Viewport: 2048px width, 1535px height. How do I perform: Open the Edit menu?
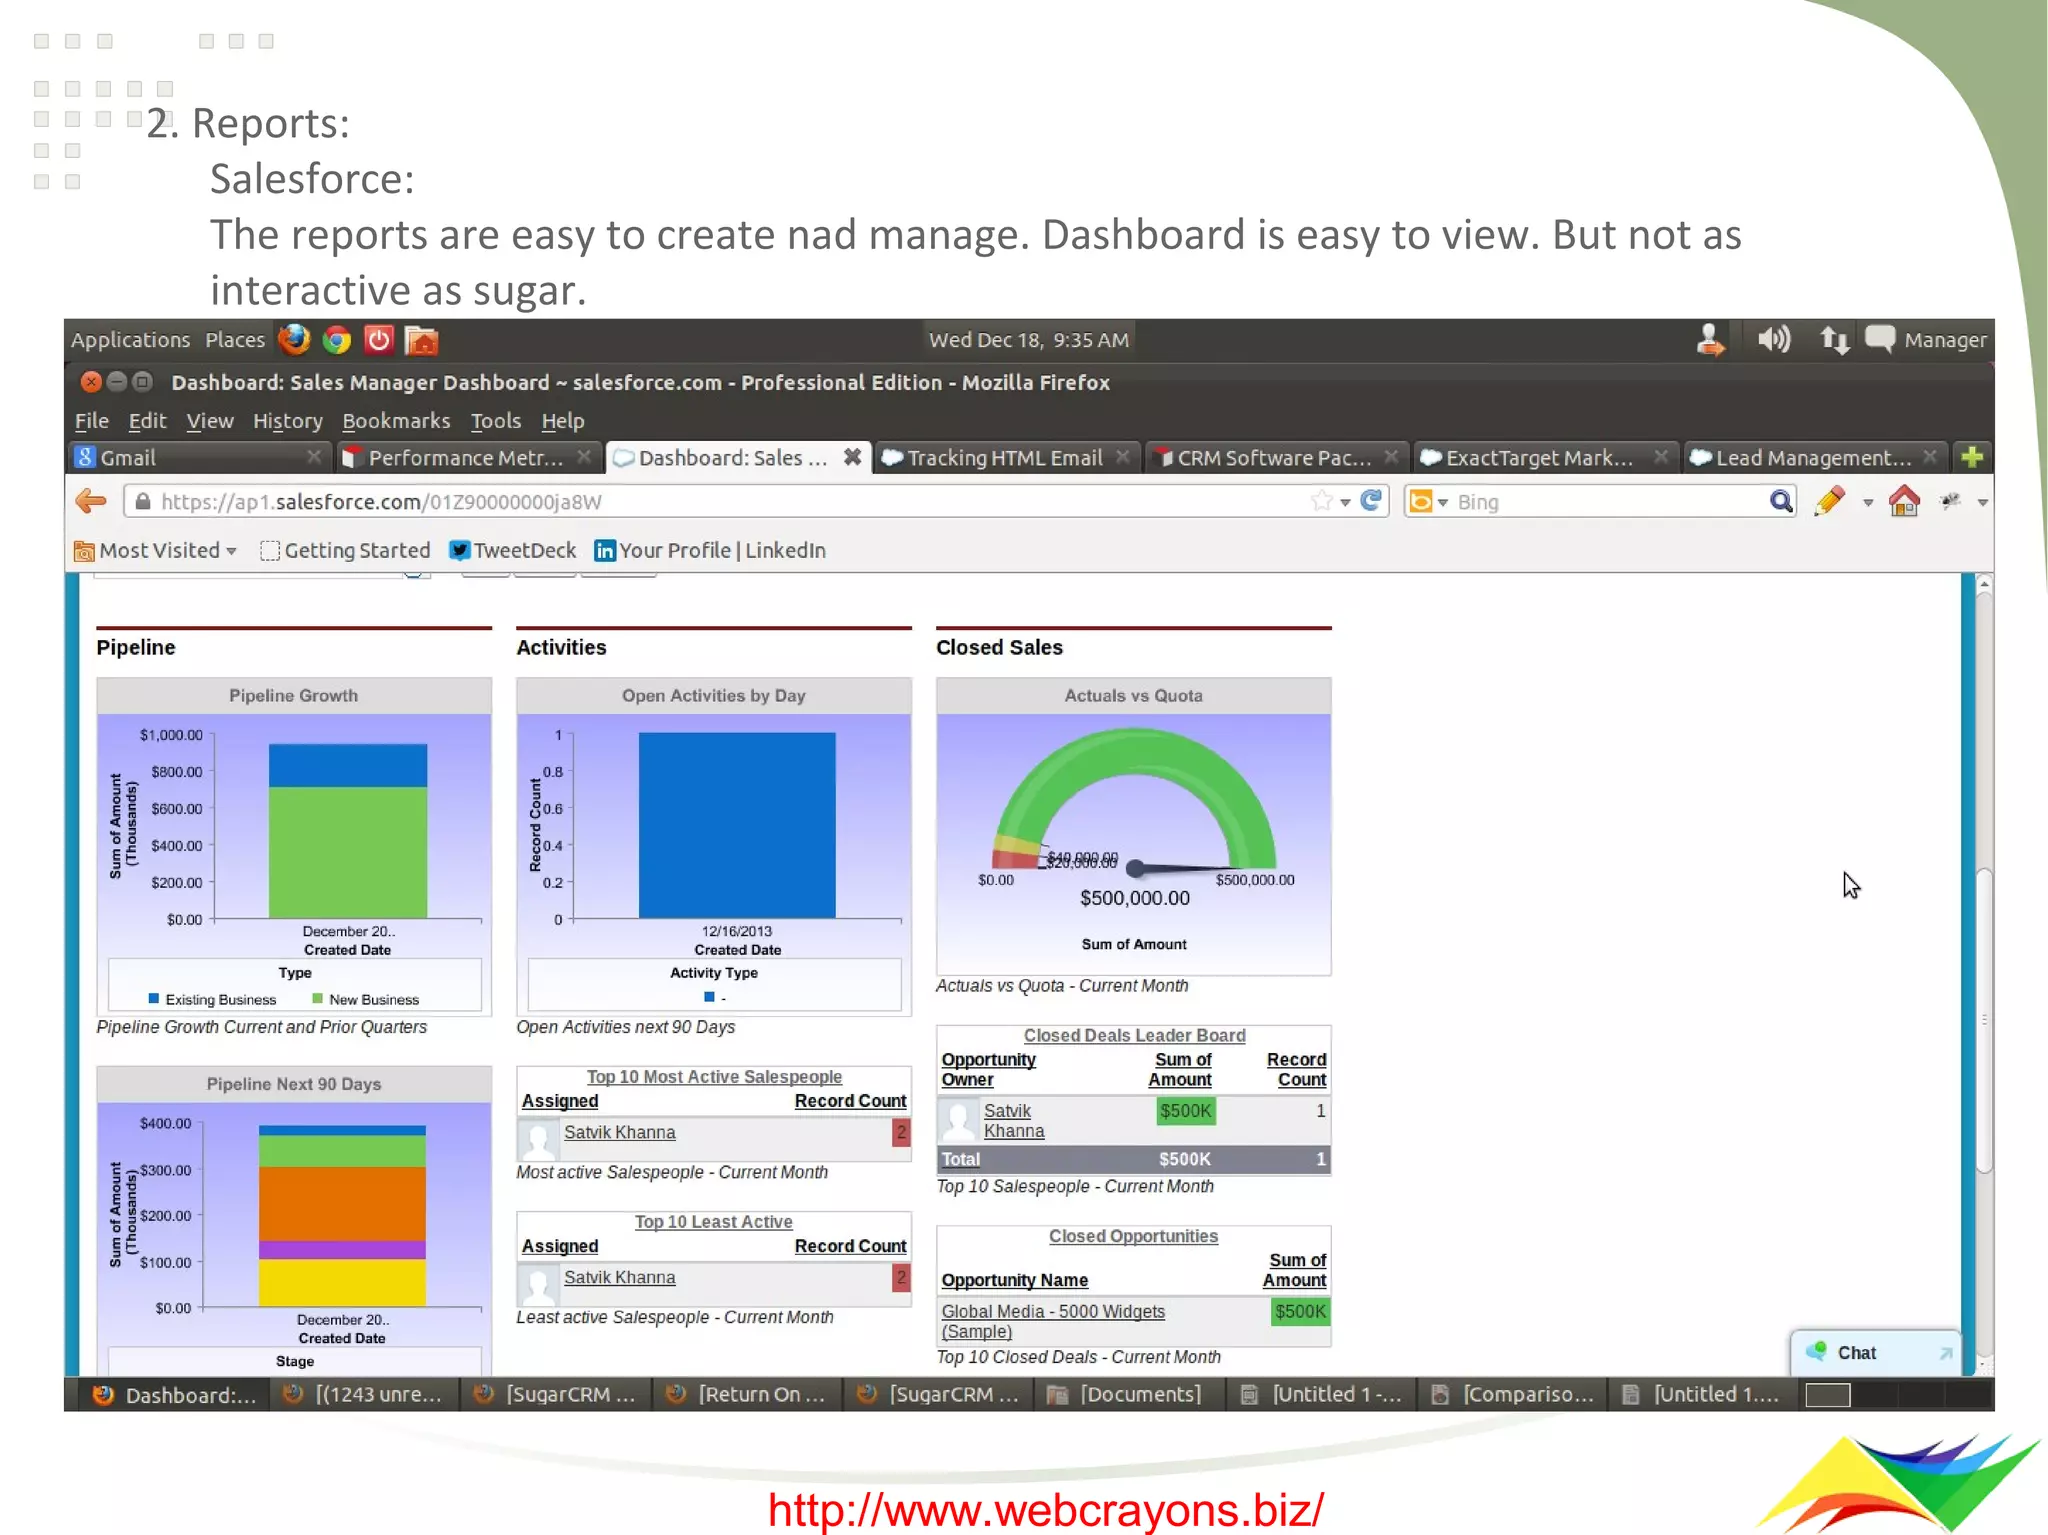click(x=147, y=421)
